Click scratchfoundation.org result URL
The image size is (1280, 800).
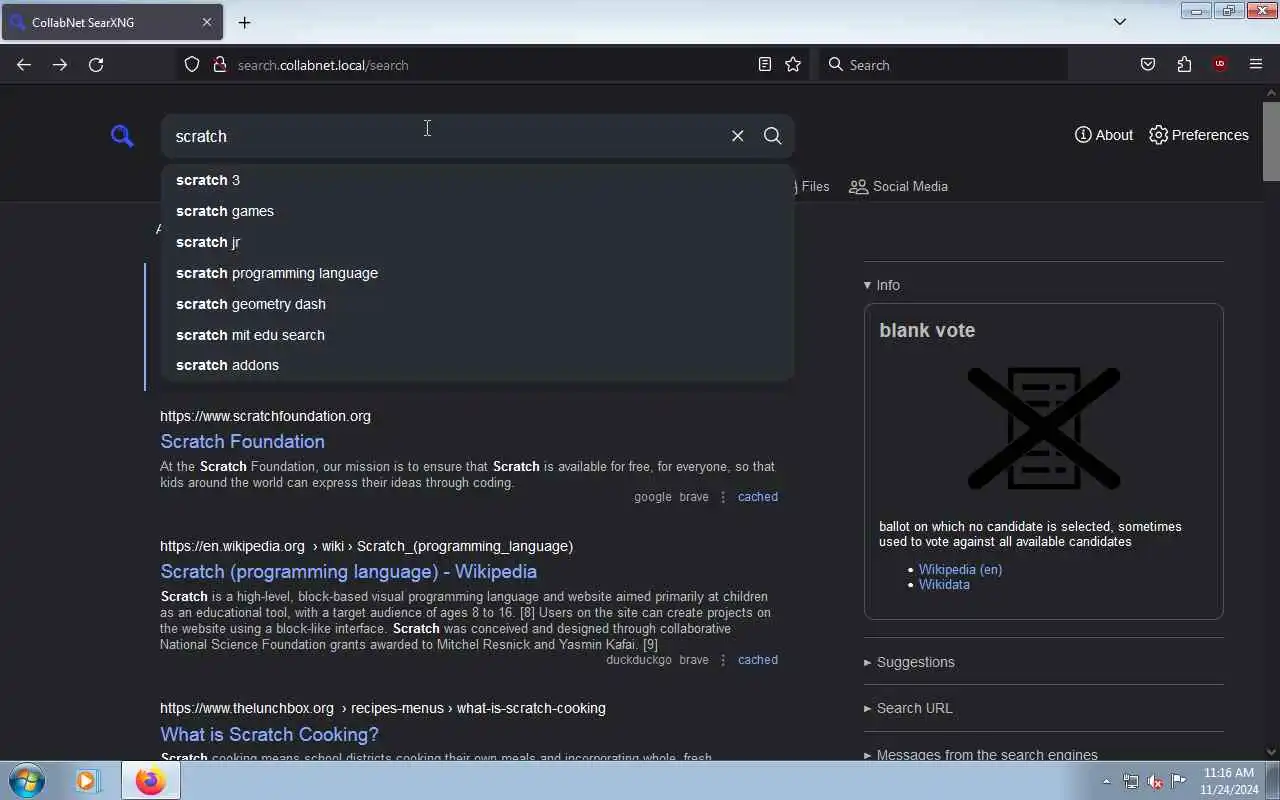tap(265, 416)
